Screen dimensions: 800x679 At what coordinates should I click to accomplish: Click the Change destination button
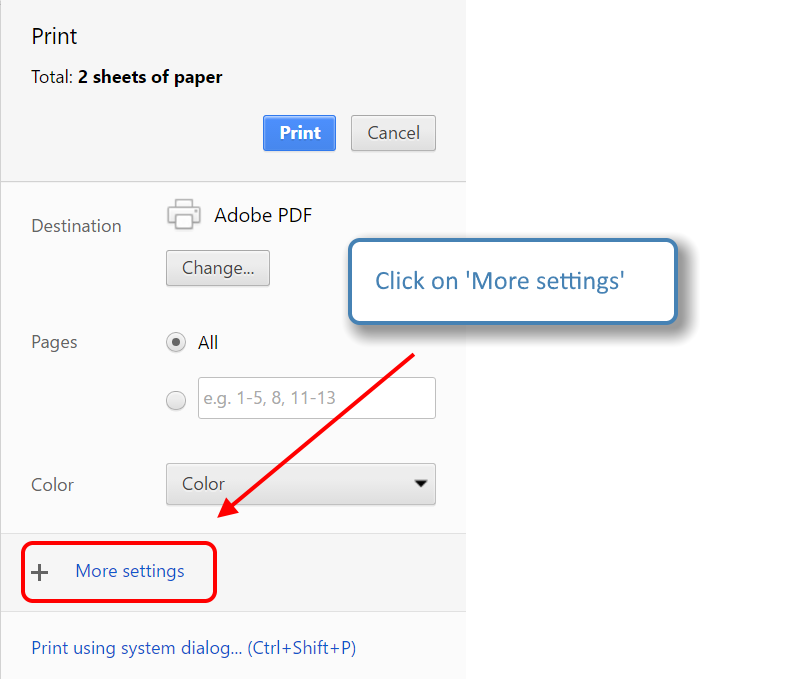(x=217, y=268)
